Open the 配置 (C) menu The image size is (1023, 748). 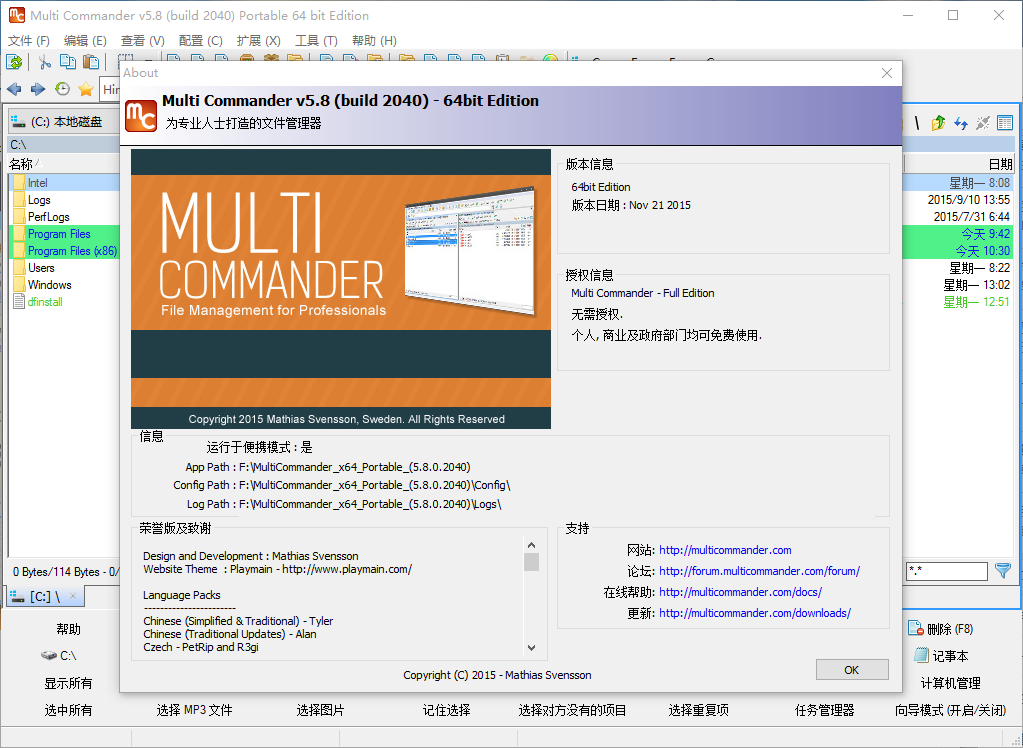(200, 40)
